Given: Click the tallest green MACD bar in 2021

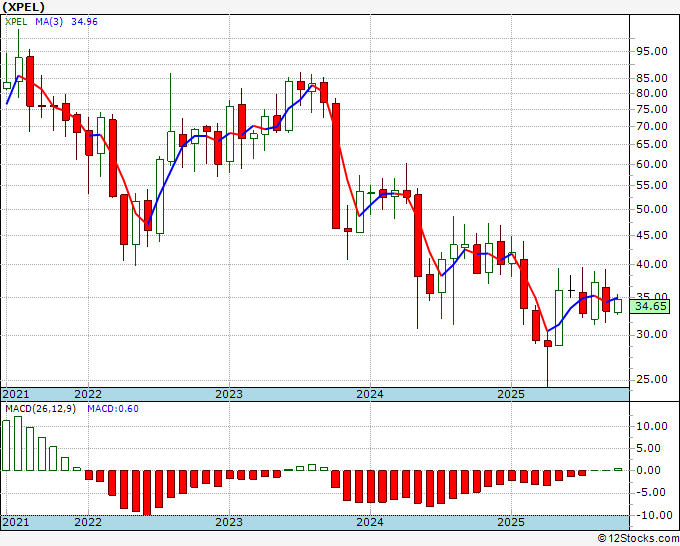Looking at the screenshot, I should tap(18, 443).
